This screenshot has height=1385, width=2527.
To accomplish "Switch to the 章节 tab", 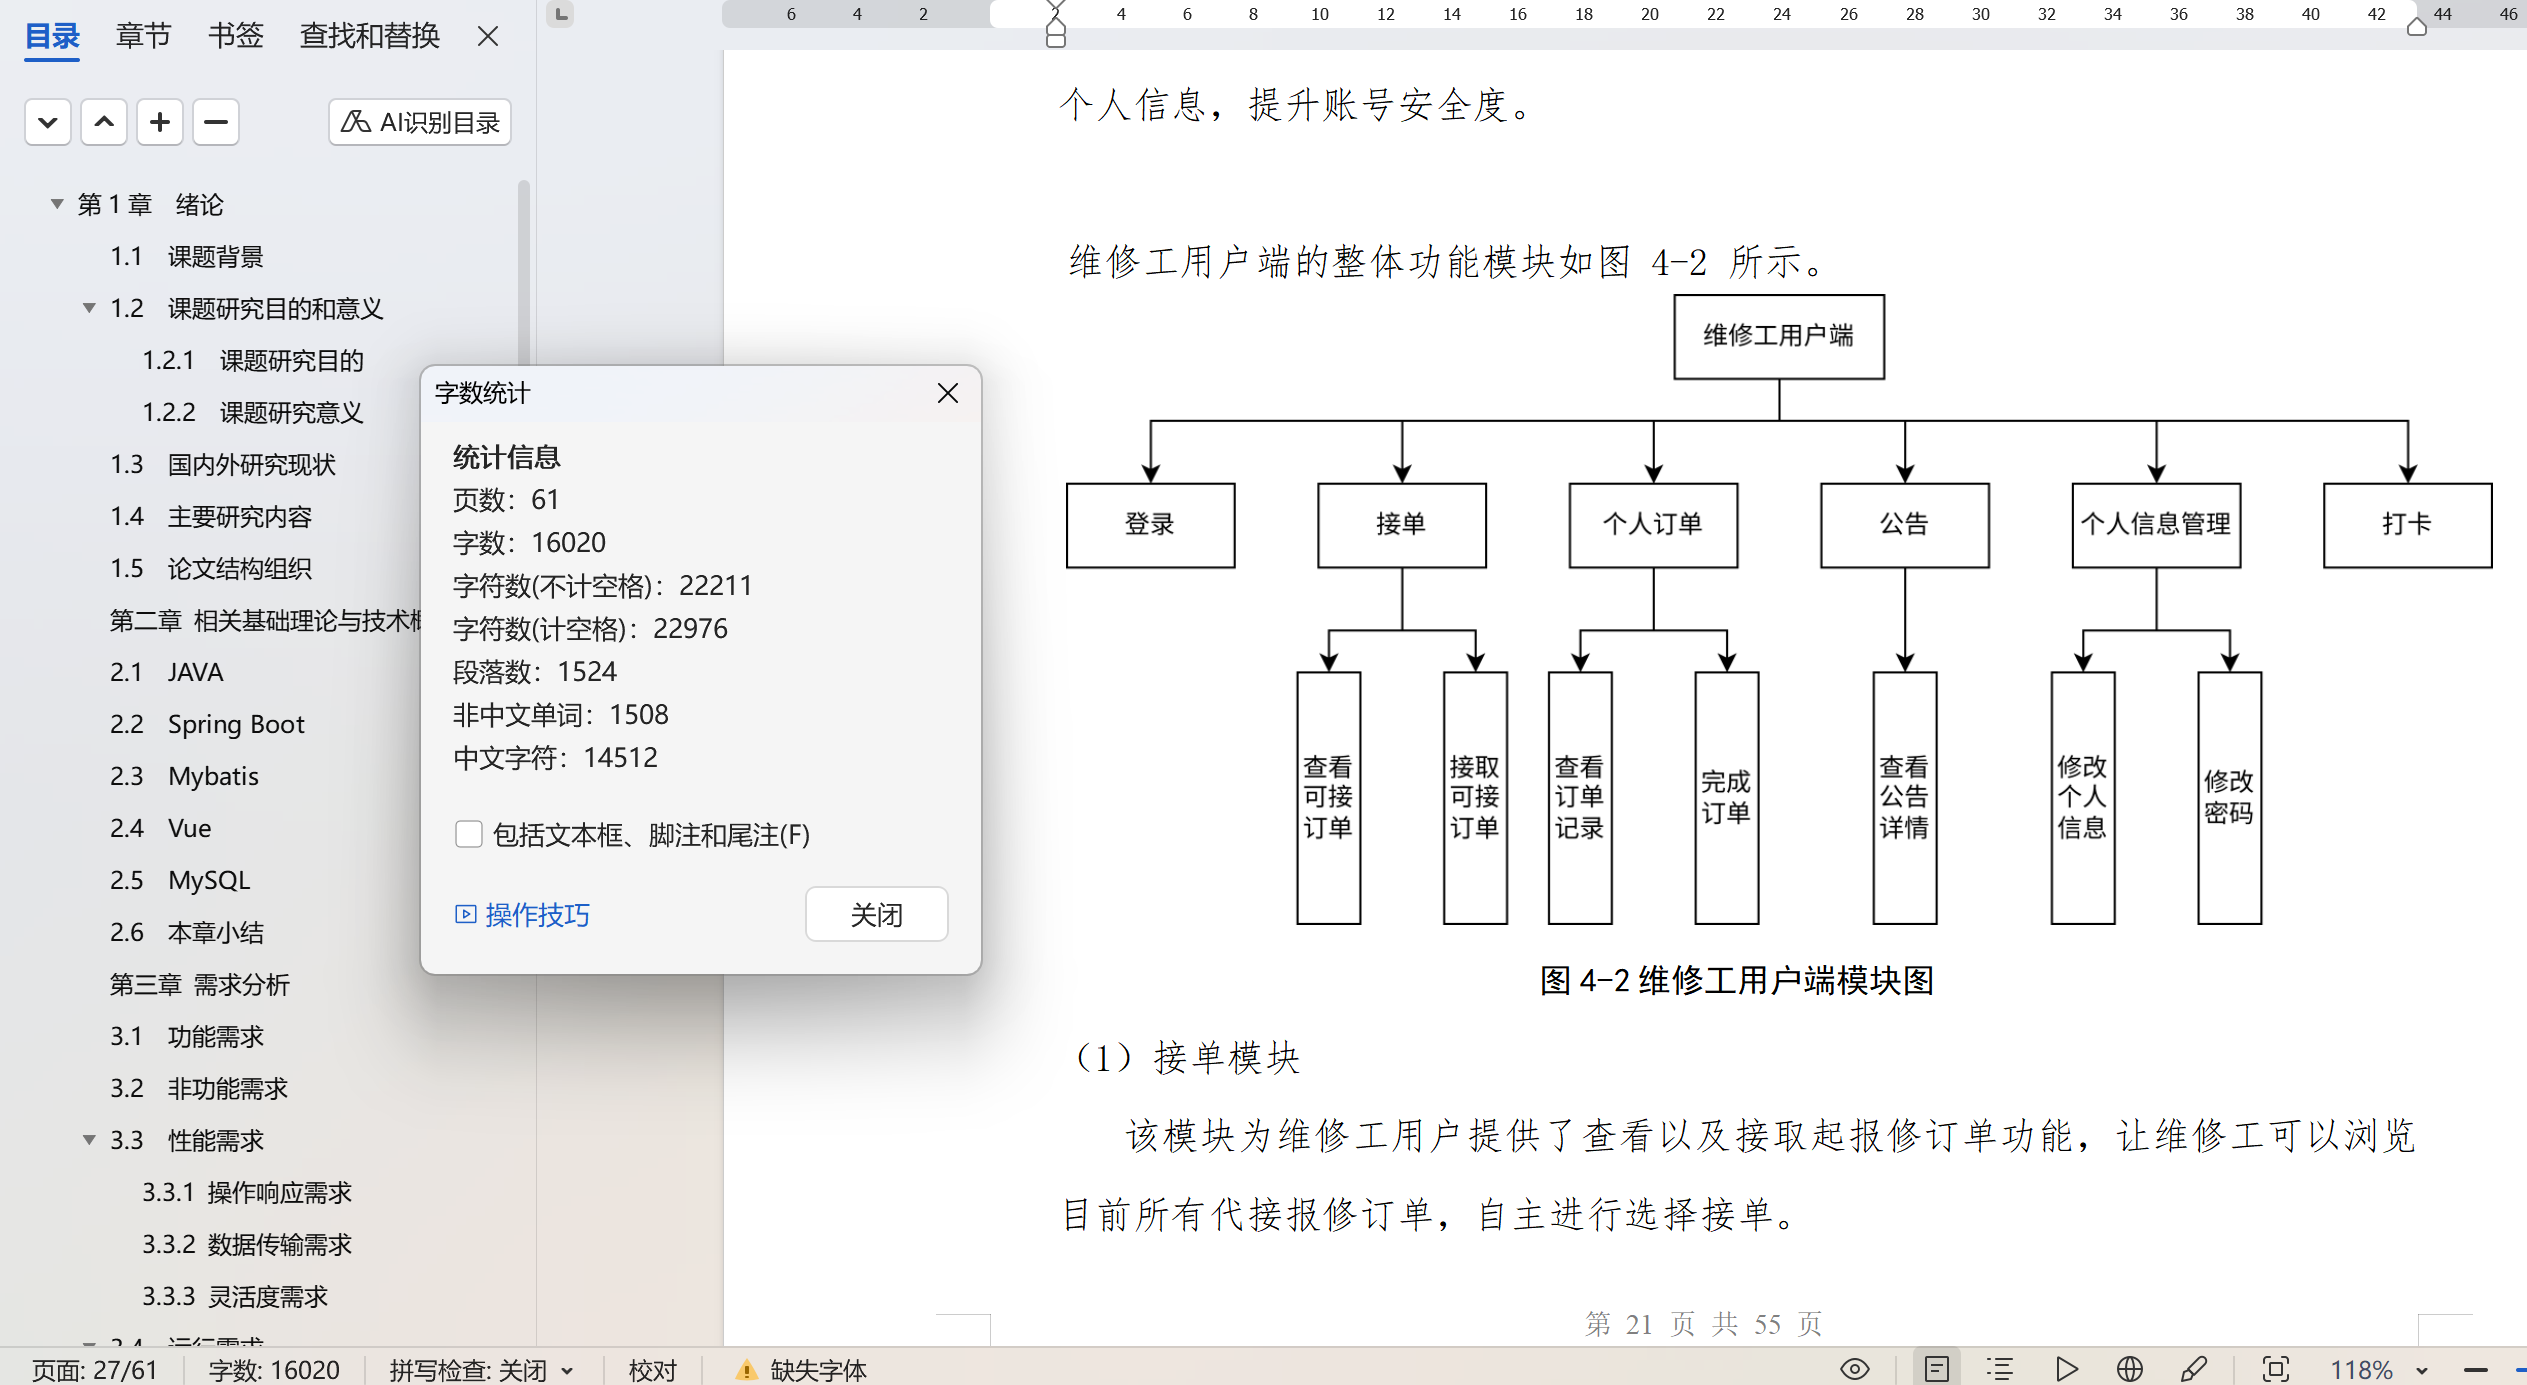I will point(143,36).
